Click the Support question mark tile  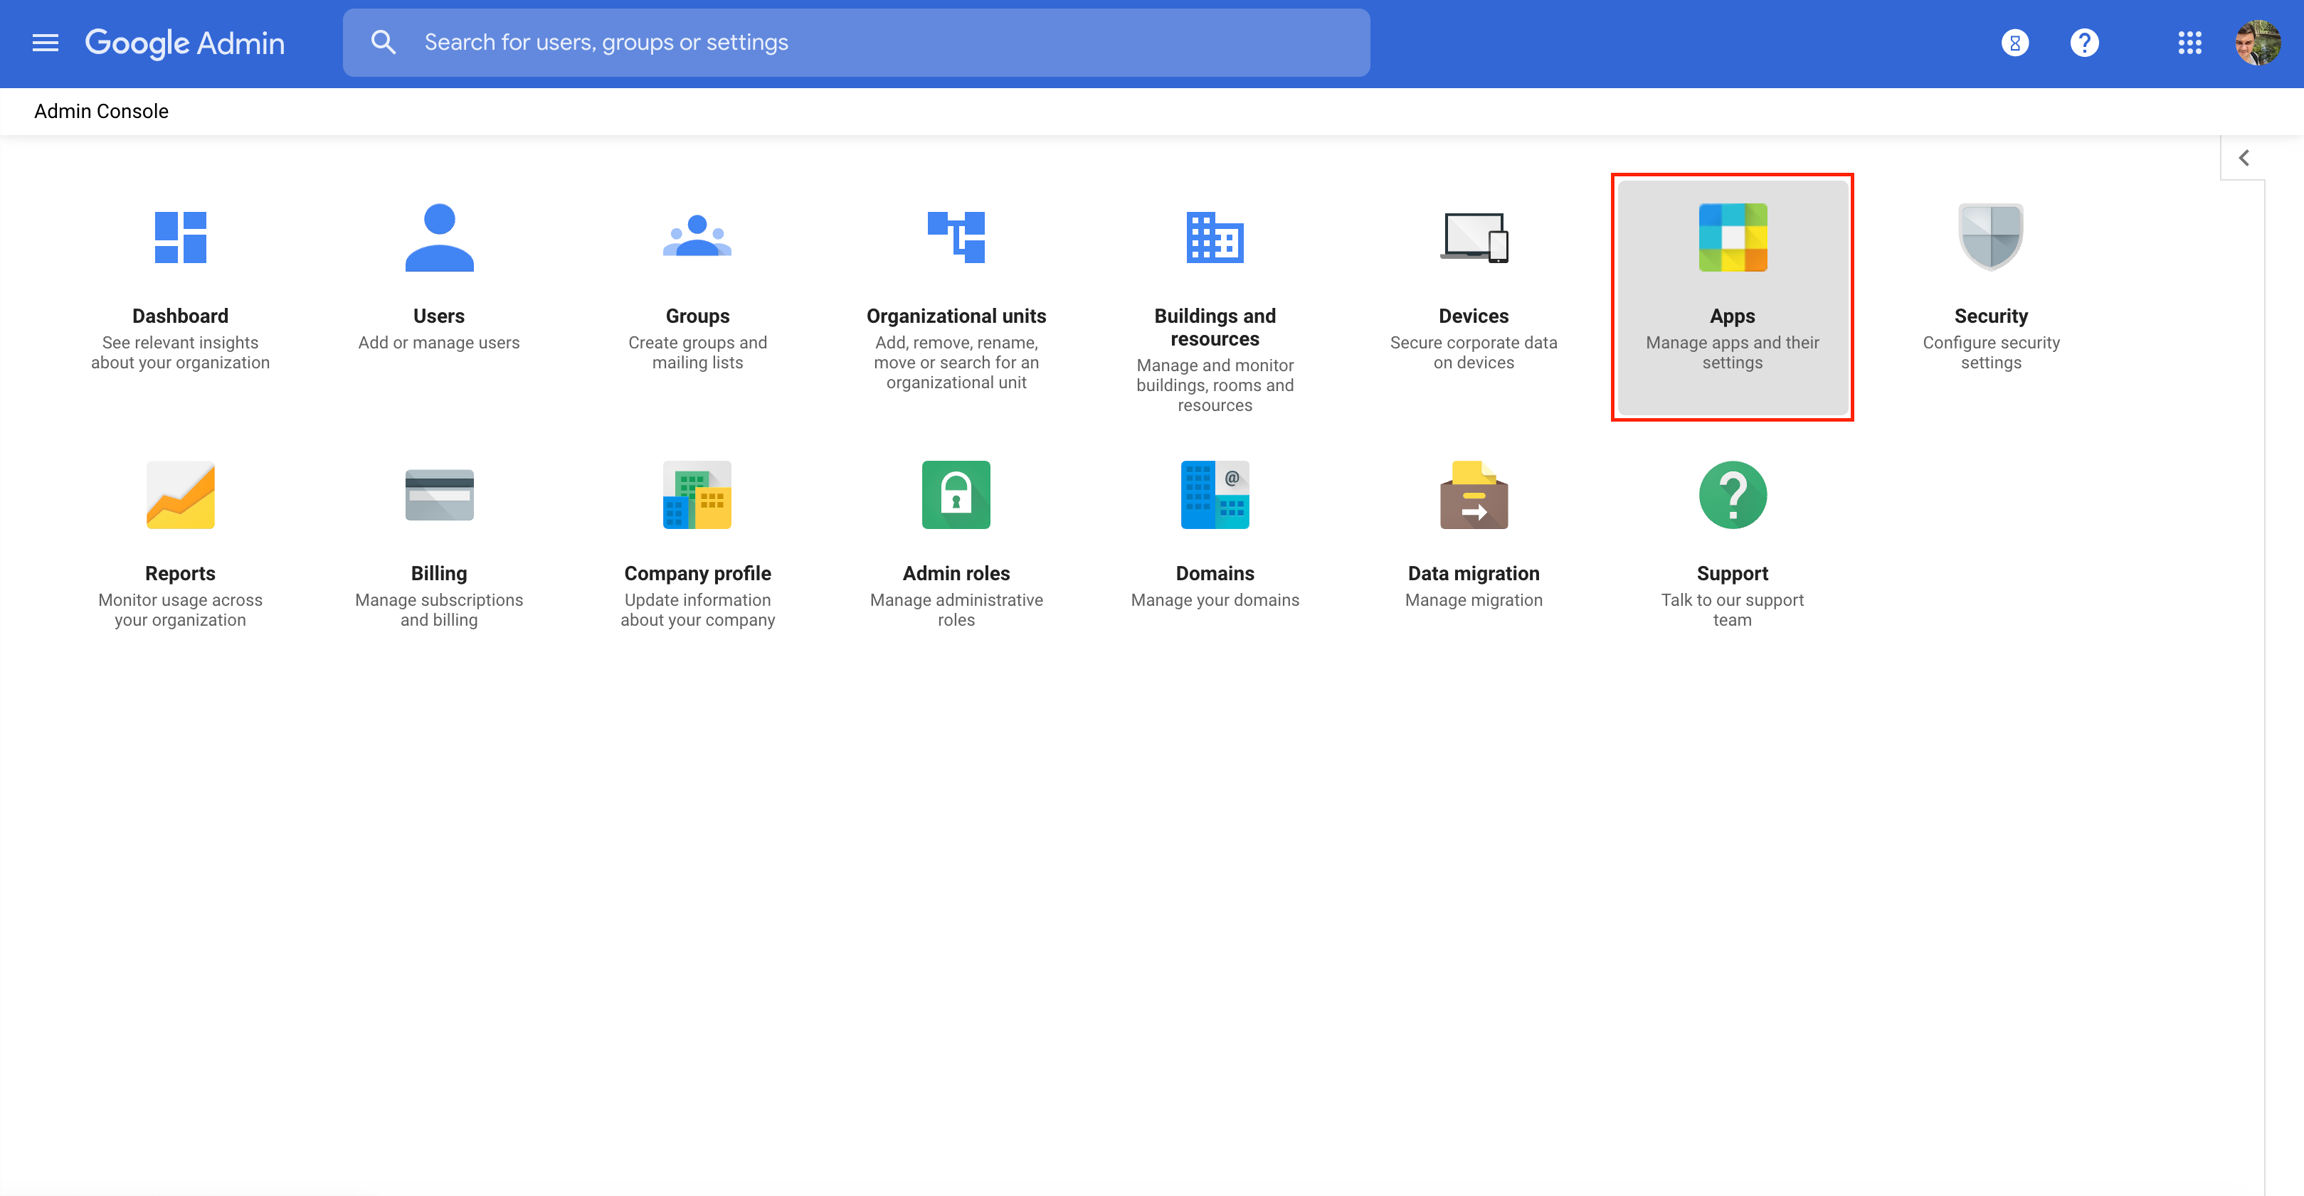coord(1732,495)
